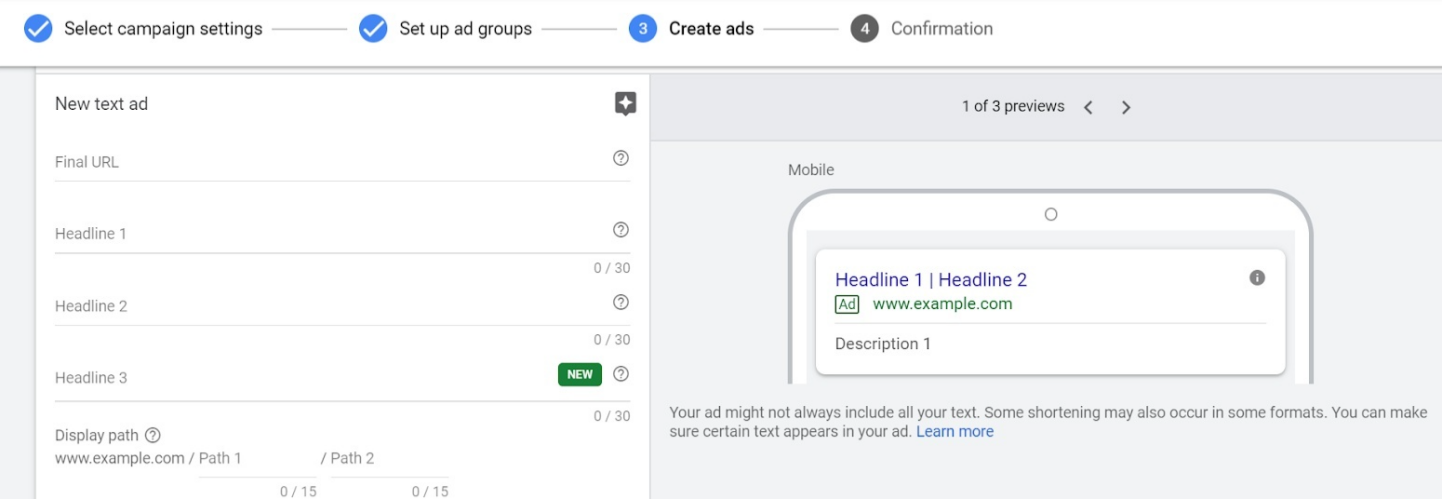Open help icon for Final URL
Screen dimensions: 1442x499
pos(621,158)
